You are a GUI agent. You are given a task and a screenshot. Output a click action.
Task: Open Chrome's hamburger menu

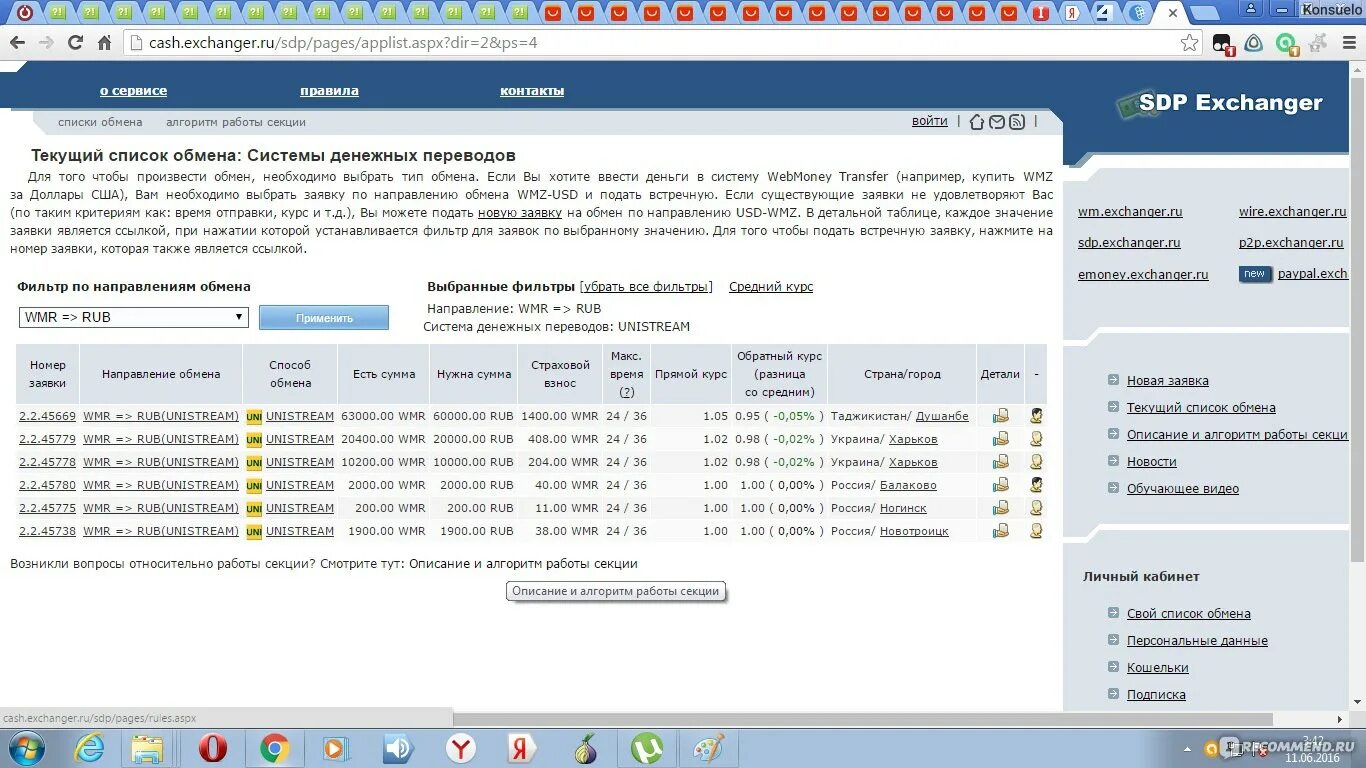(x=1349, y=43)
